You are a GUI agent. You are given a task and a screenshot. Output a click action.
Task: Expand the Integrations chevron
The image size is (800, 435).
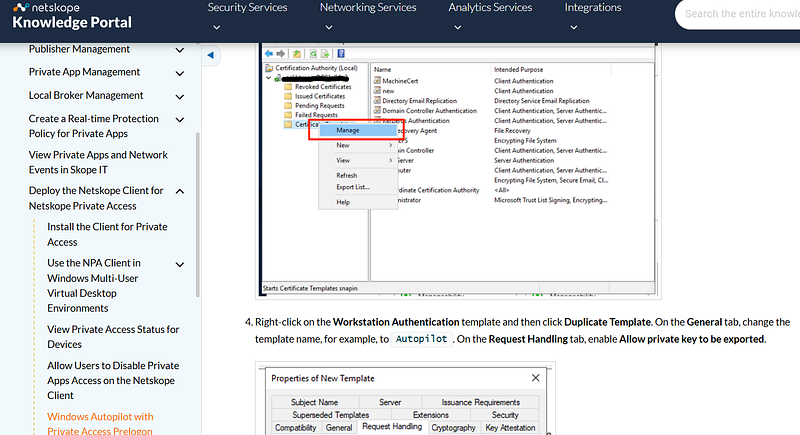click(x=573, y=27)
